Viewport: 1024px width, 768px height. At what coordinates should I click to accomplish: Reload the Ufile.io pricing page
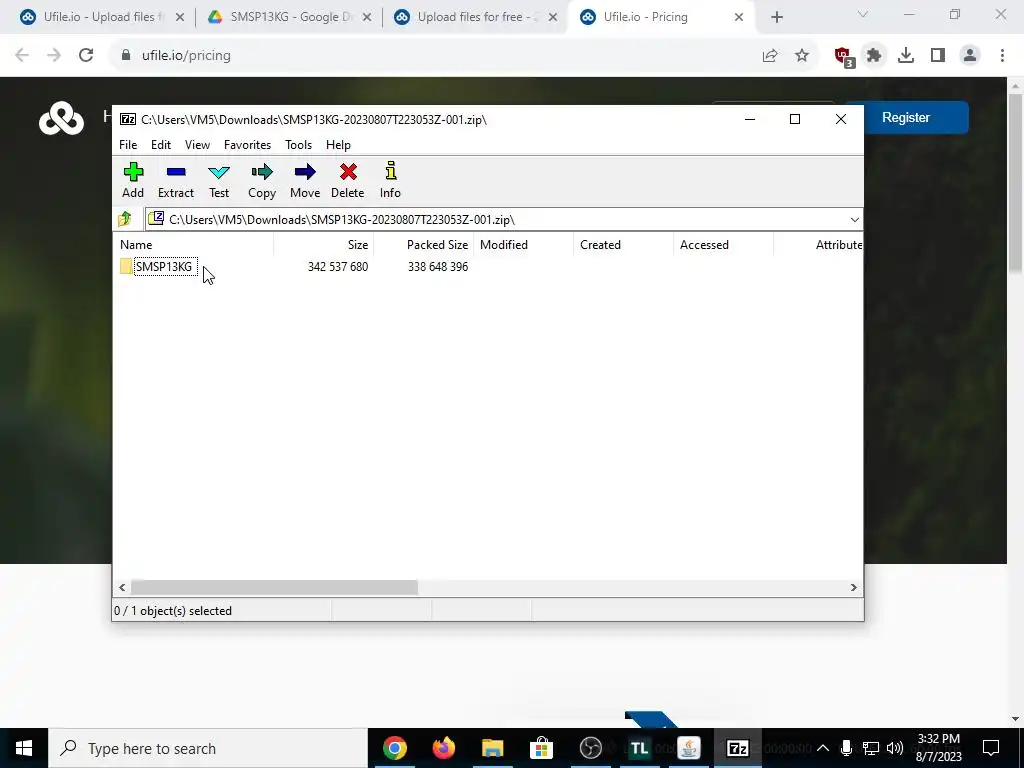86,56
